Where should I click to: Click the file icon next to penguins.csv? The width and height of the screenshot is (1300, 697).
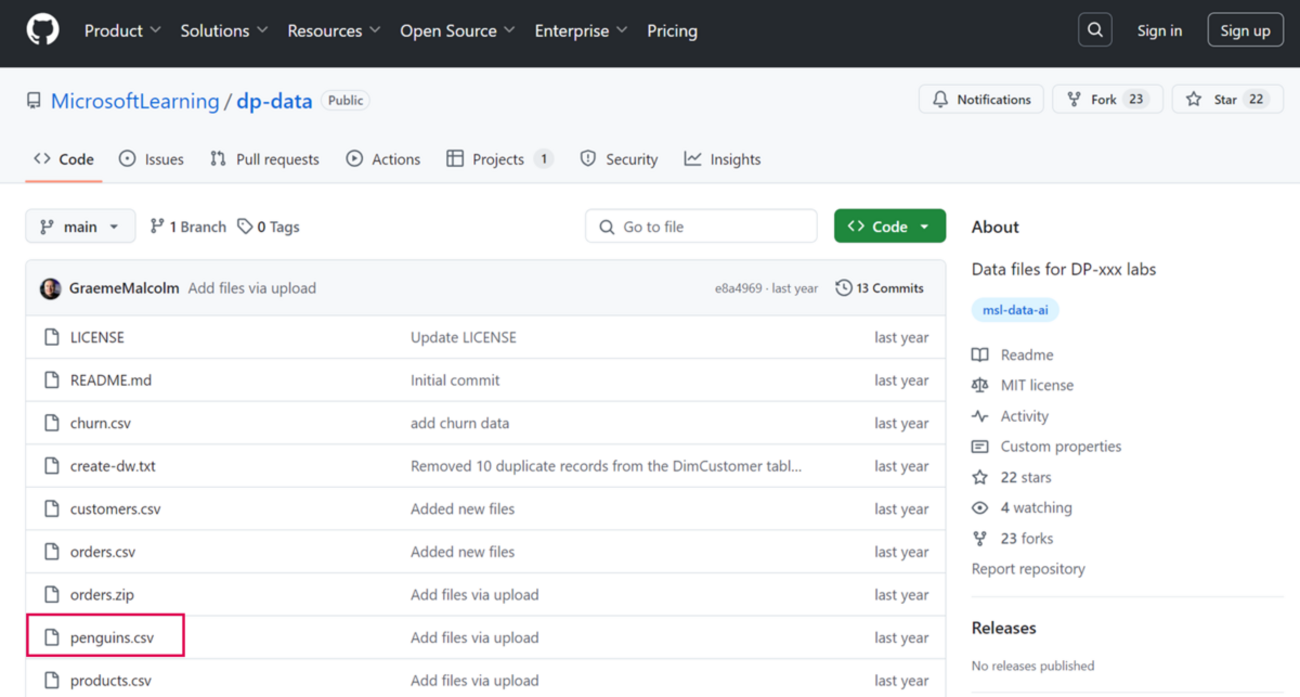pos(52,638)
